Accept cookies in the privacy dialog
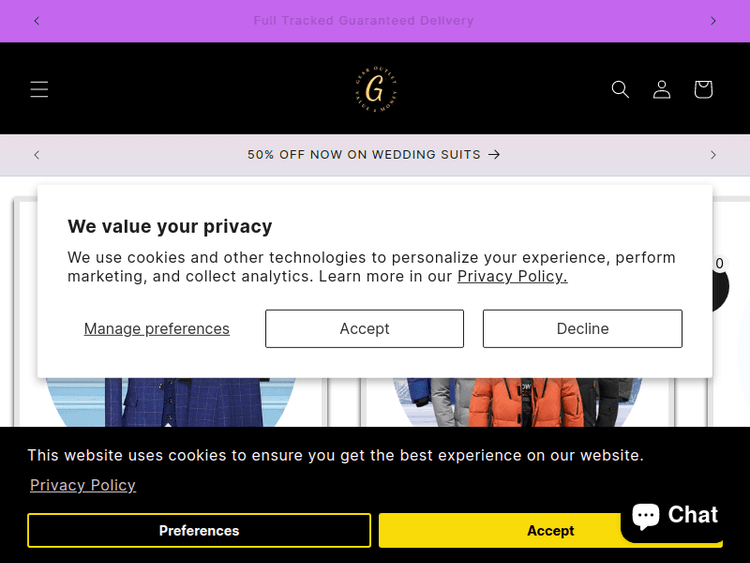The height and width of the screenshot is (563, 750). (x=364, y=329)
